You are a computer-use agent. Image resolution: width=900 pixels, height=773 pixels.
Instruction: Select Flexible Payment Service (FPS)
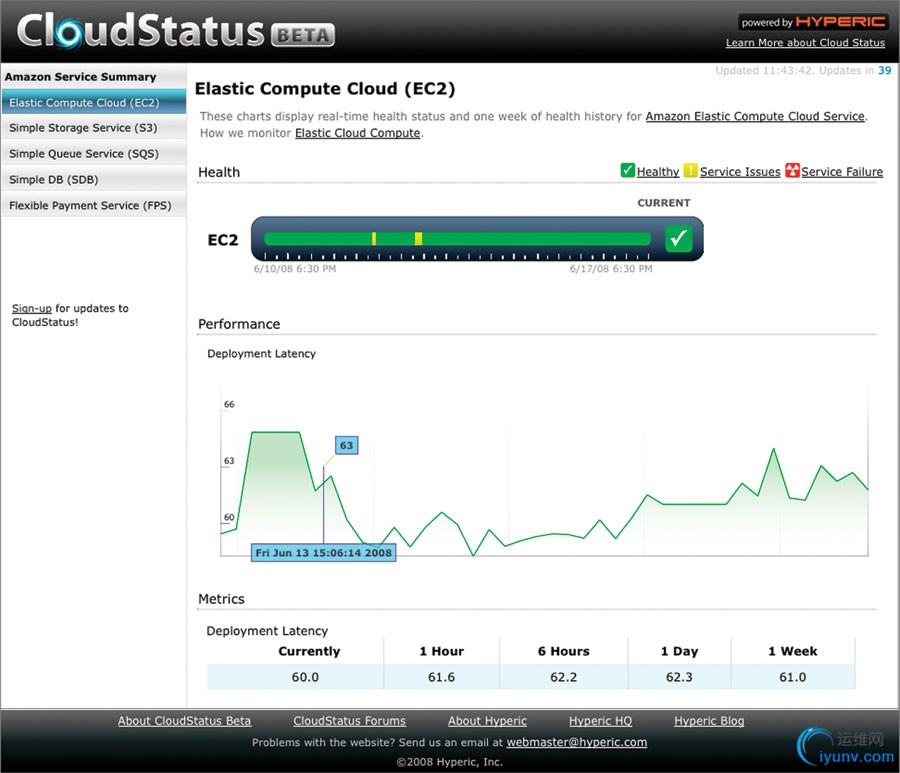[94, 205]
